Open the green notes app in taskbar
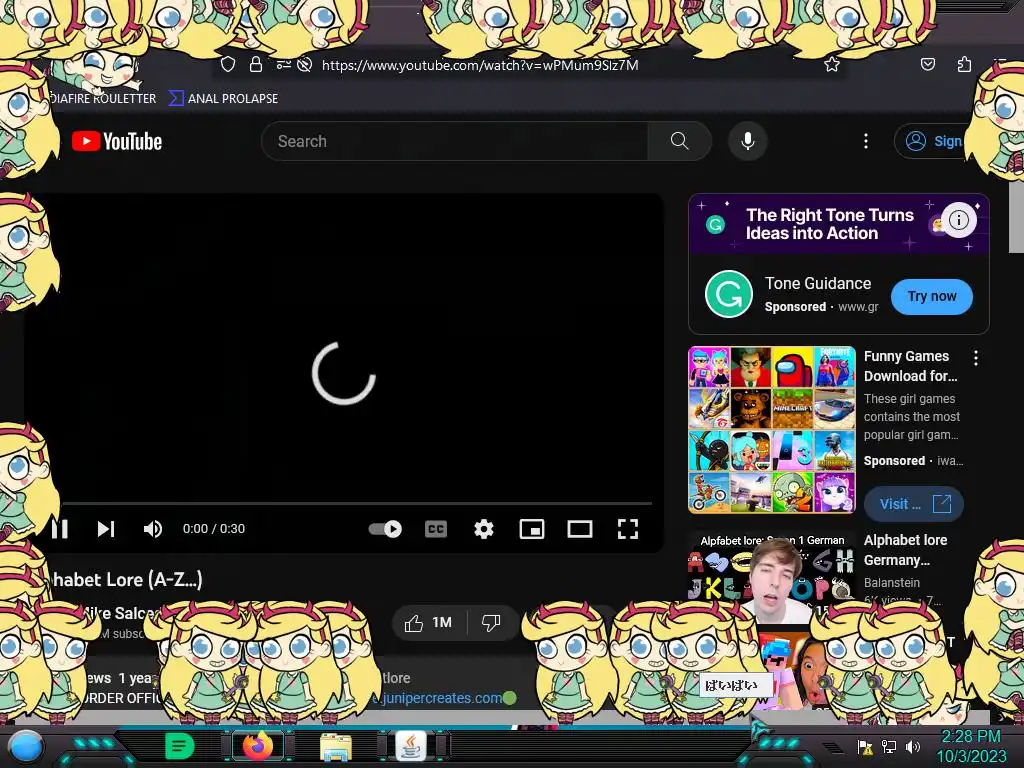The height and width of the screenshot is (768, 1024). click(x=179, y=746)
